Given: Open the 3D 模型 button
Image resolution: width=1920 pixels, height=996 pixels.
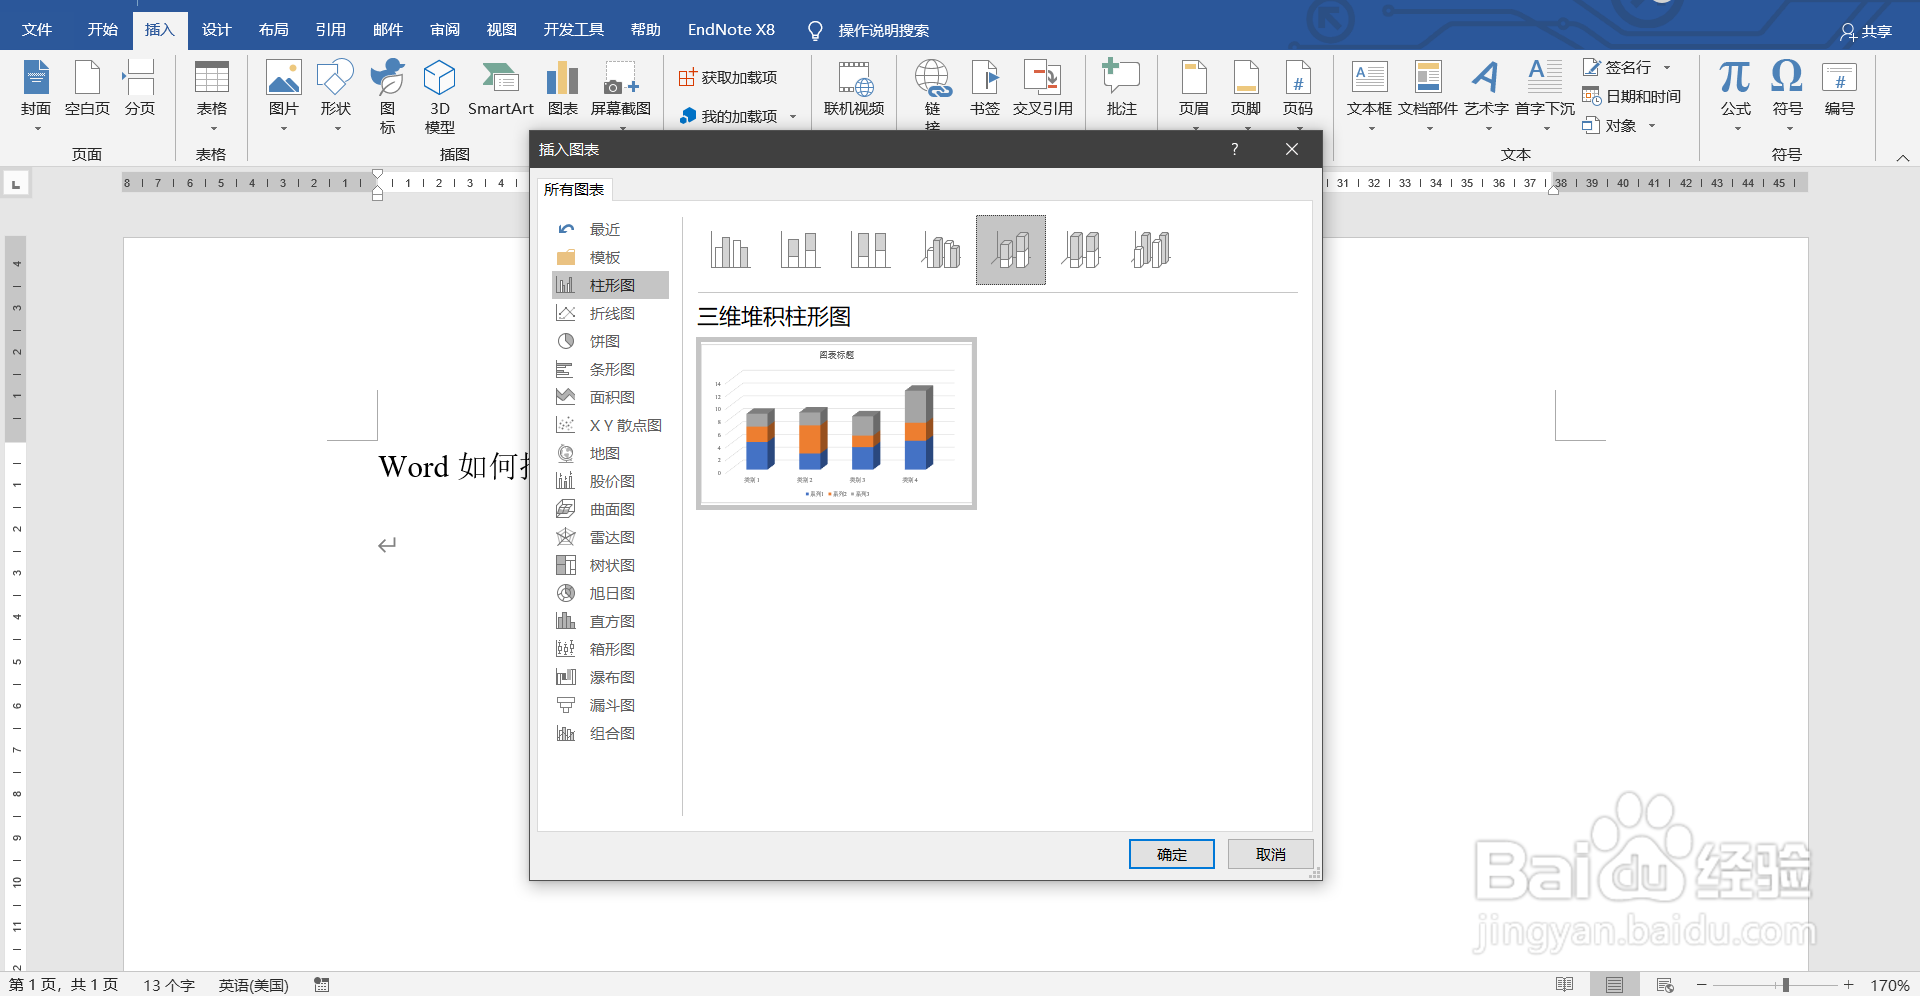Looking at the screenshot, I should [439, 96].
